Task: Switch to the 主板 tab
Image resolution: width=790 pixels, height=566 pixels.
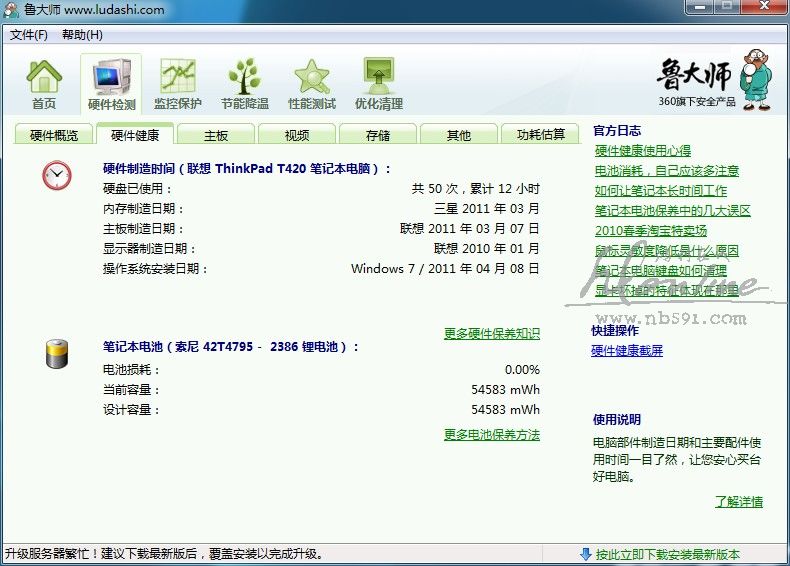Action: pos(216,135)
